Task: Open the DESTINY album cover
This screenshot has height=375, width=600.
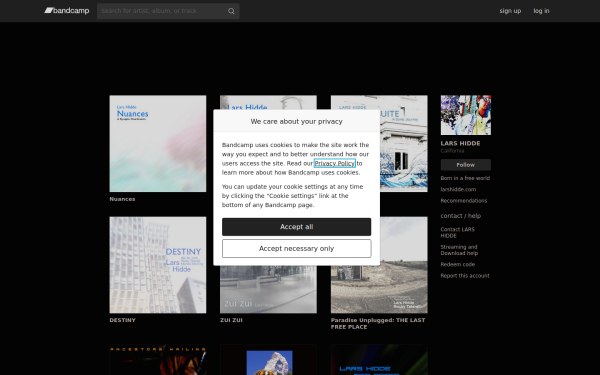Action: 158,265
